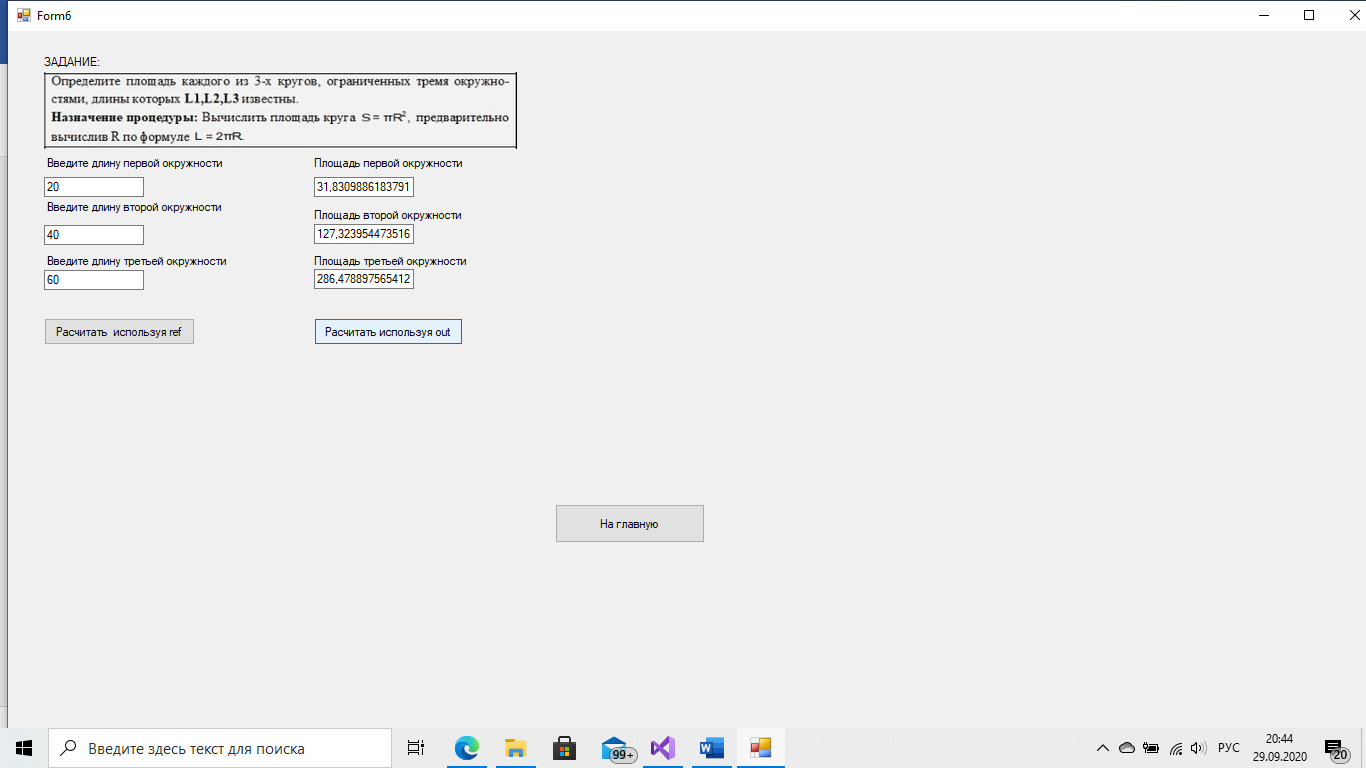Launch Microsoft Edge from the taskbar
The image size is (1366, 768).
pos(467,748)
